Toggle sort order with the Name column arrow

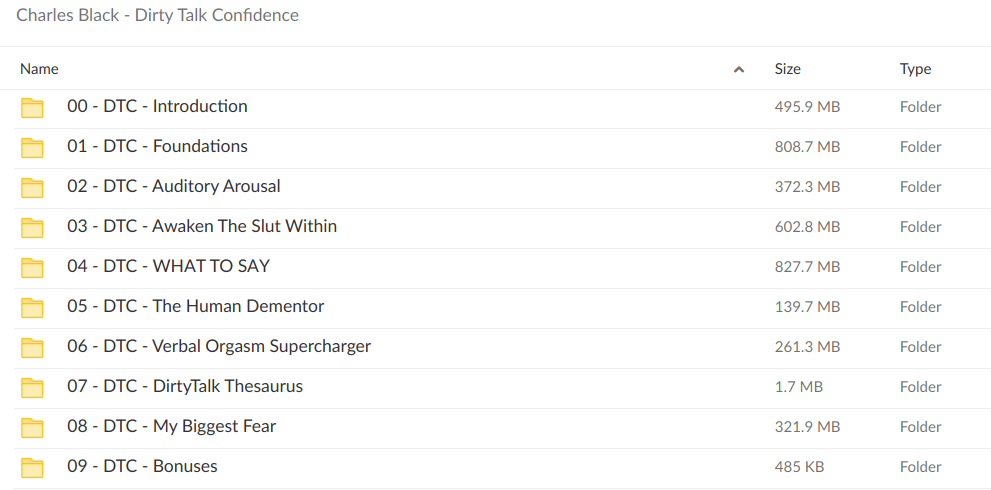[x=739, y=70]
